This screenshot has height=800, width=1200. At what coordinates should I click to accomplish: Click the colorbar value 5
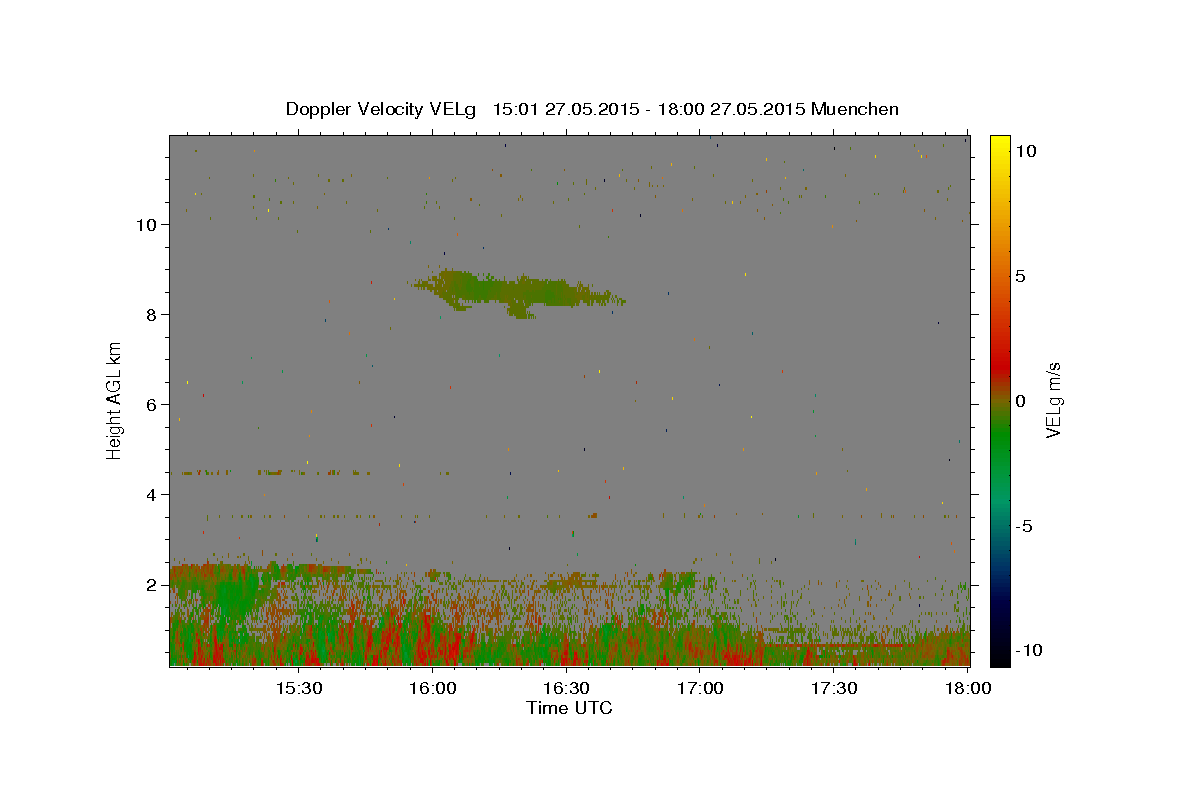(x=1021, y=276)
